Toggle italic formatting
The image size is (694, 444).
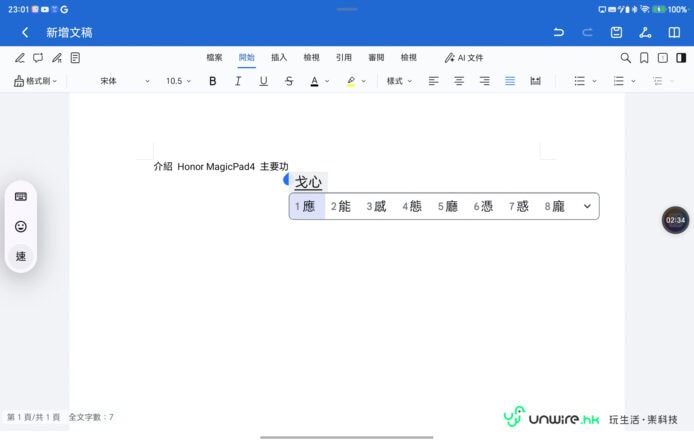pyautogui.click(x=238, y=81)
